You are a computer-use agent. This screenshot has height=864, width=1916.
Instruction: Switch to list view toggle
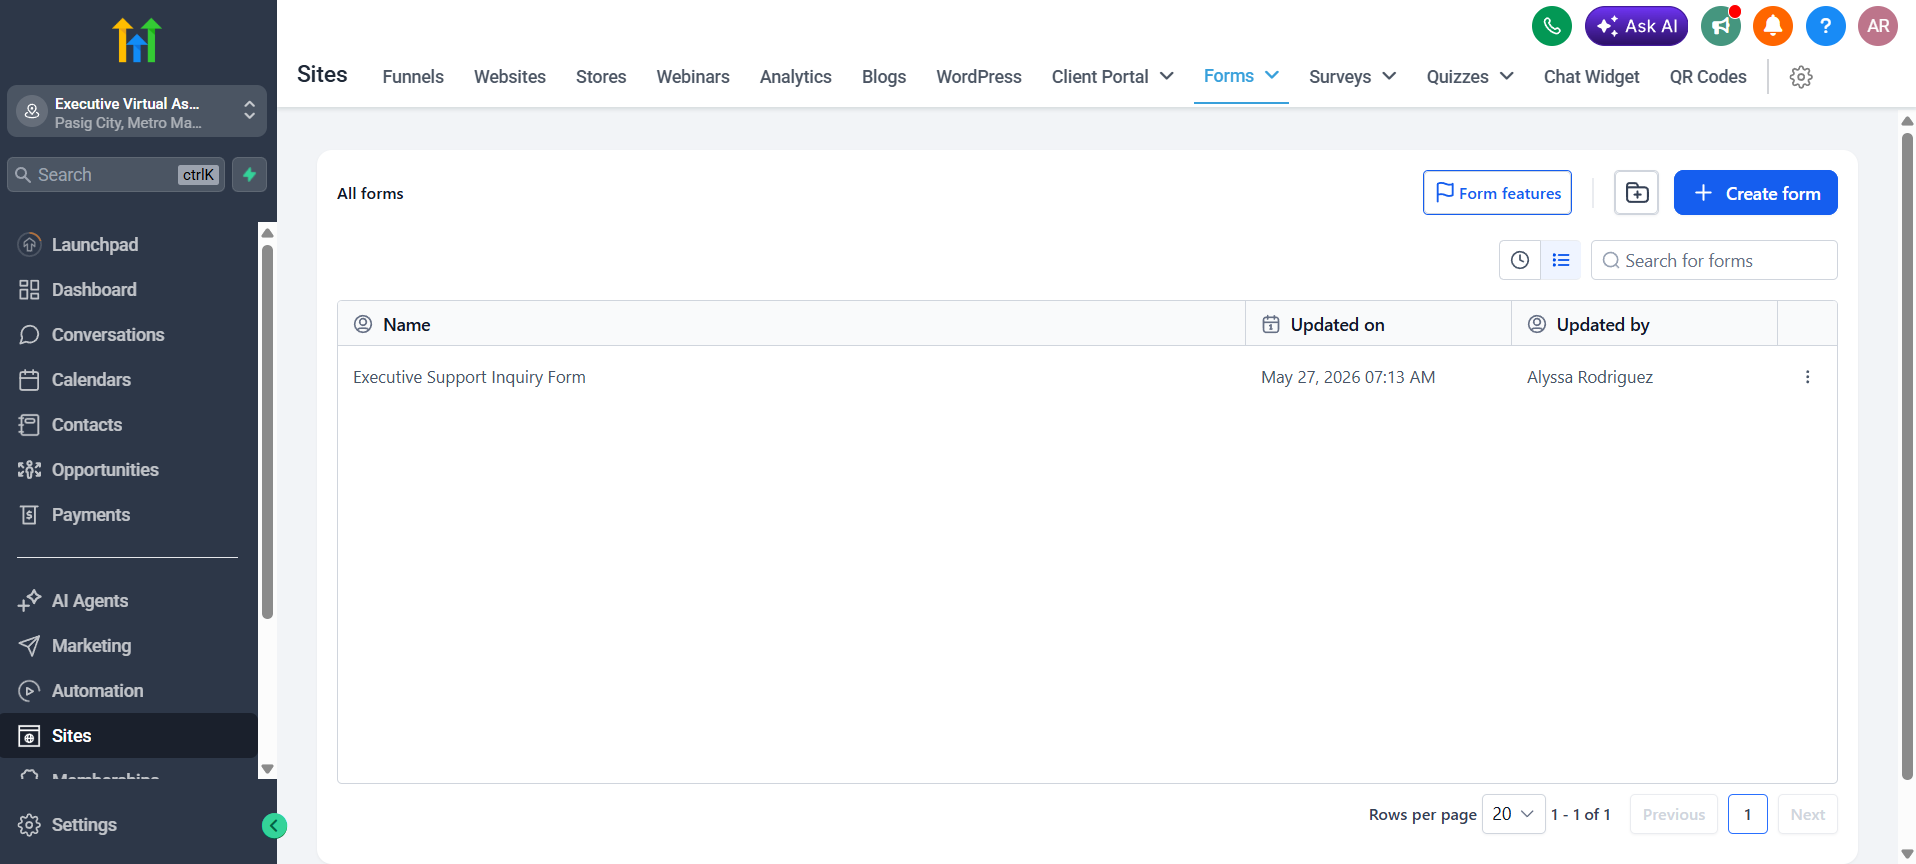pyautogui.click(x=1561, y=260)
